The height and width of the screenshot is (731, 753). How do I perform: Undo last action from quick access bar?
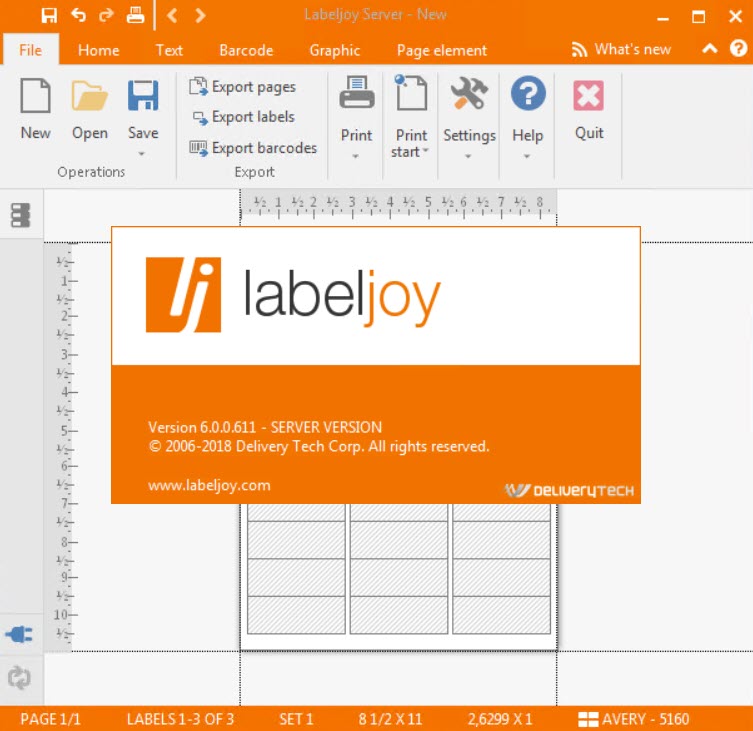pos(78,15)
